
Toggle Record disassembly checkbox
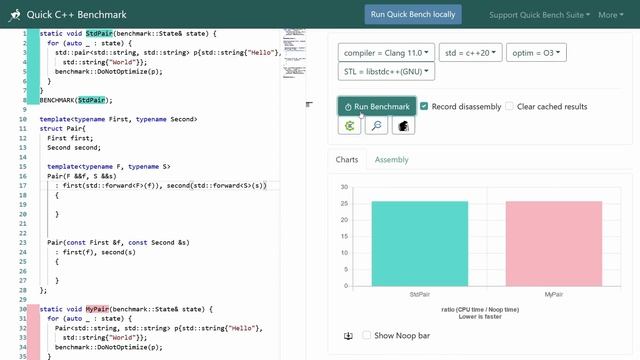point(424,106)
